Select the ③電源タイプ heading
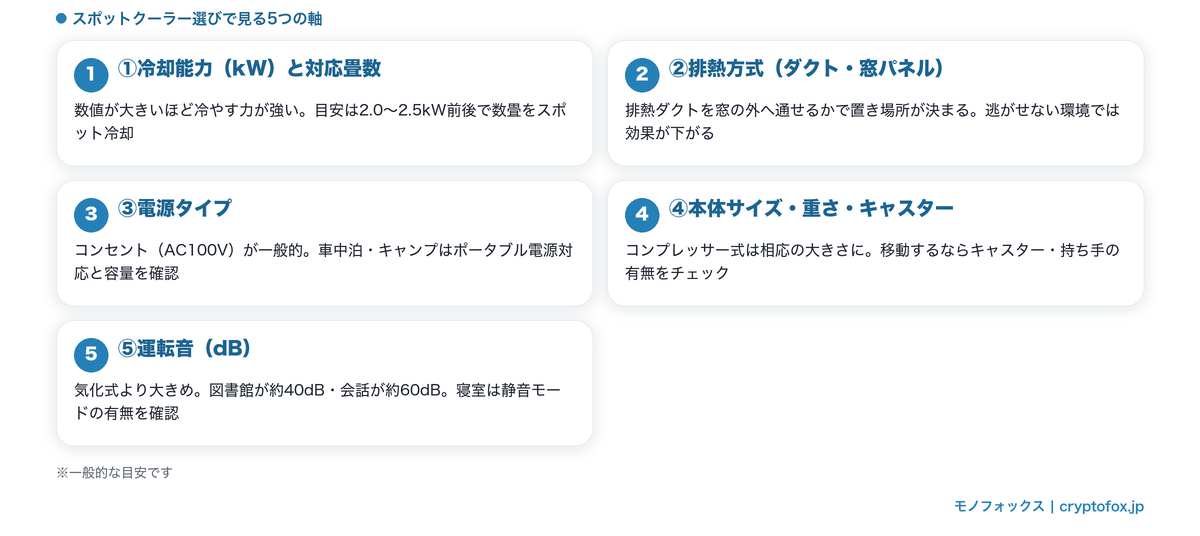The height and width of the screenshot is (536, 1200). tap(175, 209)
